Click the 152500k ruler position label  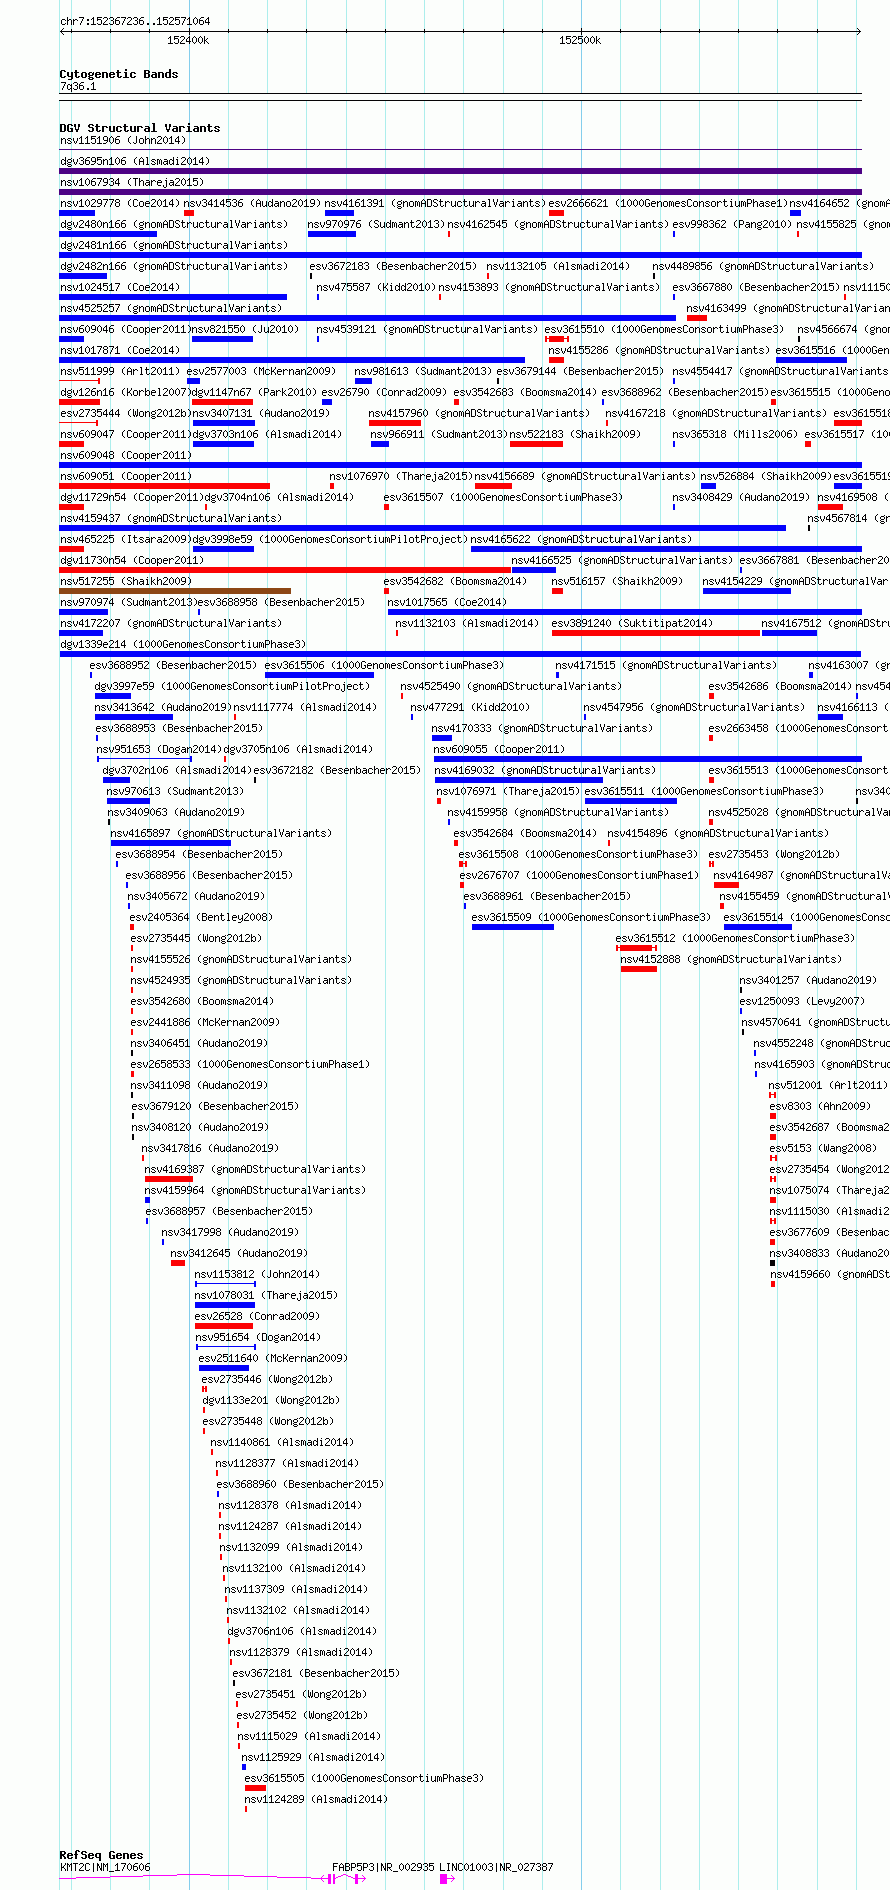pyautogui.click(x=580, y=40)
